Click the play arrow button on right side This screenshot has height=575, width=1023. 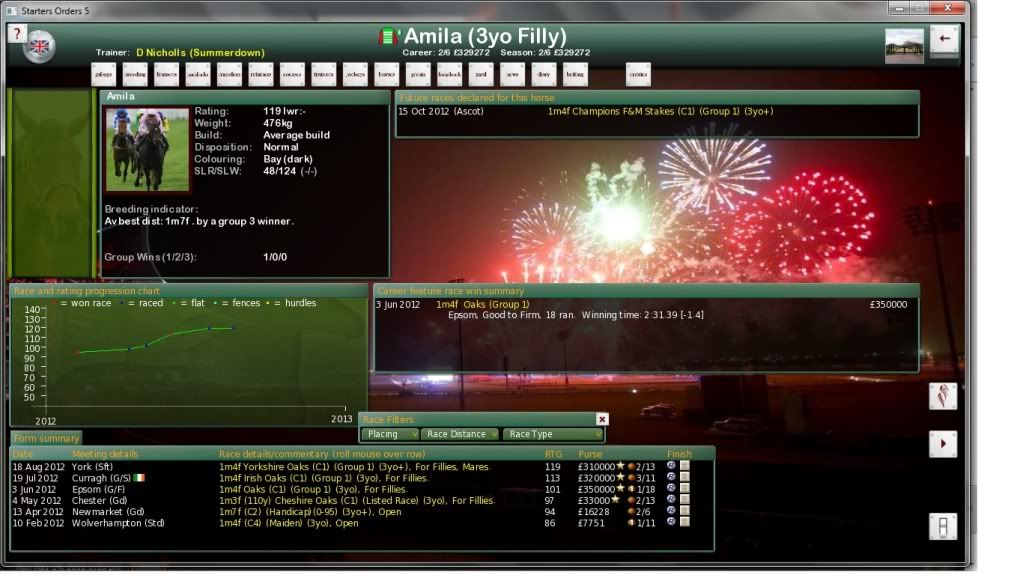coord(943,444)
